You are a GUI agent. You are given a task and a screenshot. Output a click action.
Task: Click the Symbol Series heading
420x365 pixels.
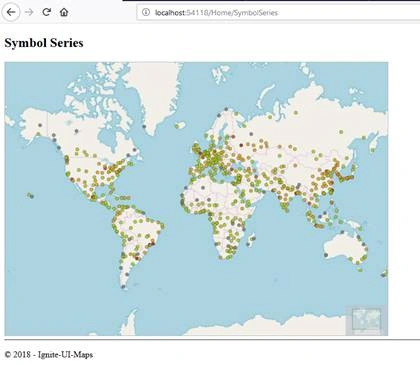[44, 43]
